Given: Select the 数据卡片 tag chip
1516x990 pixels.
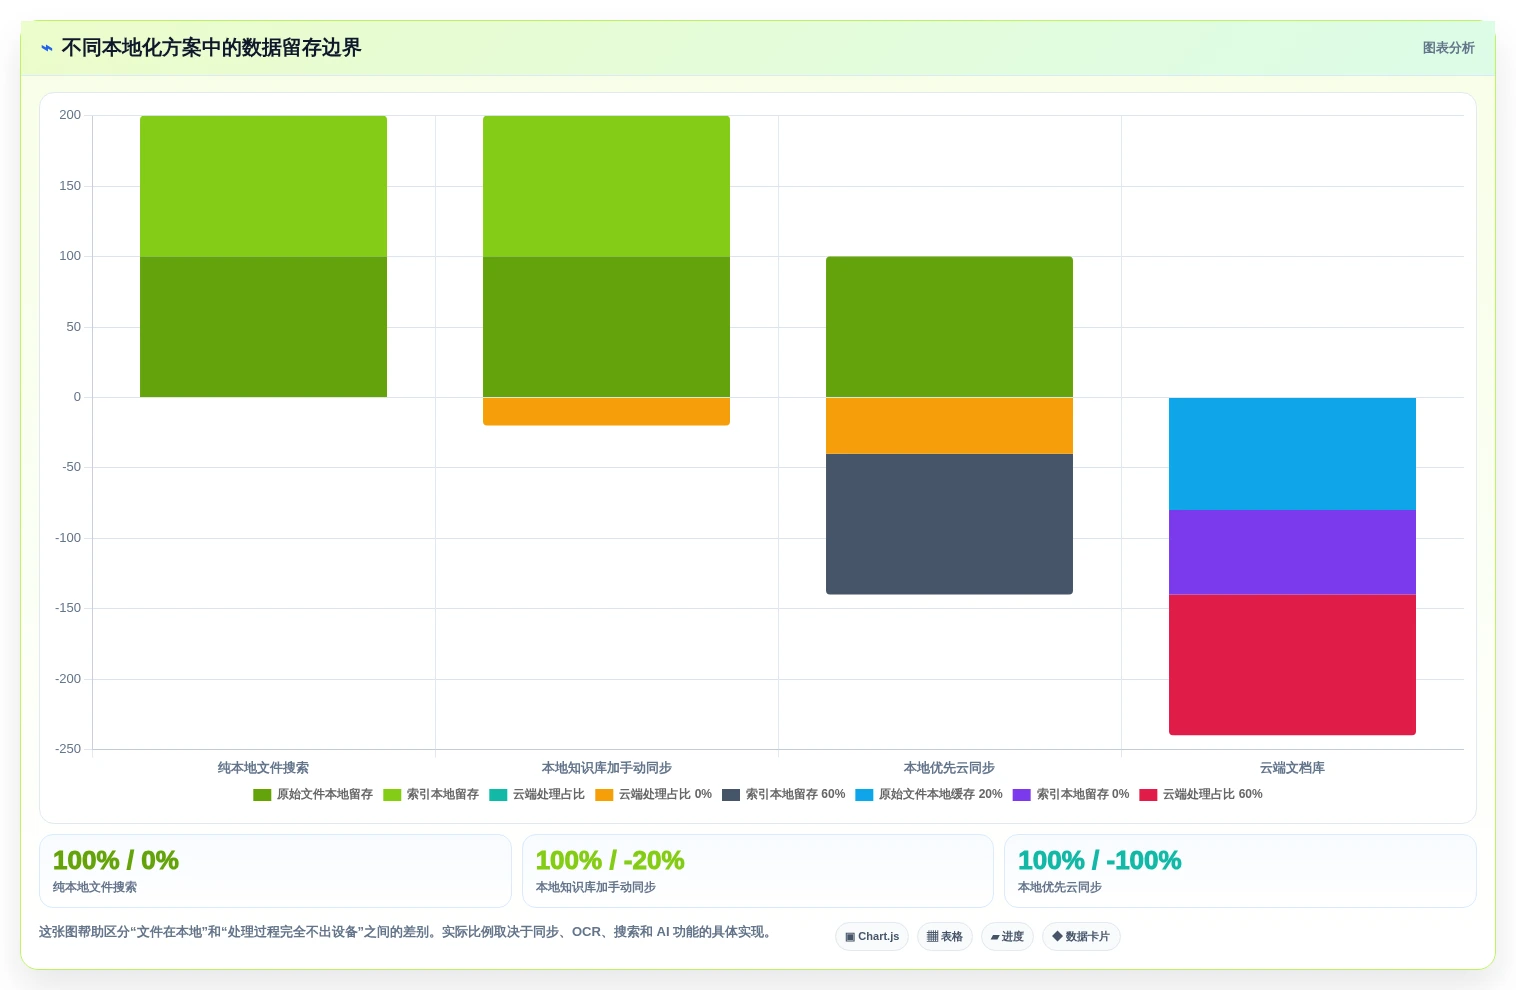Looking at the screenshot, I should pos(1081,937).
